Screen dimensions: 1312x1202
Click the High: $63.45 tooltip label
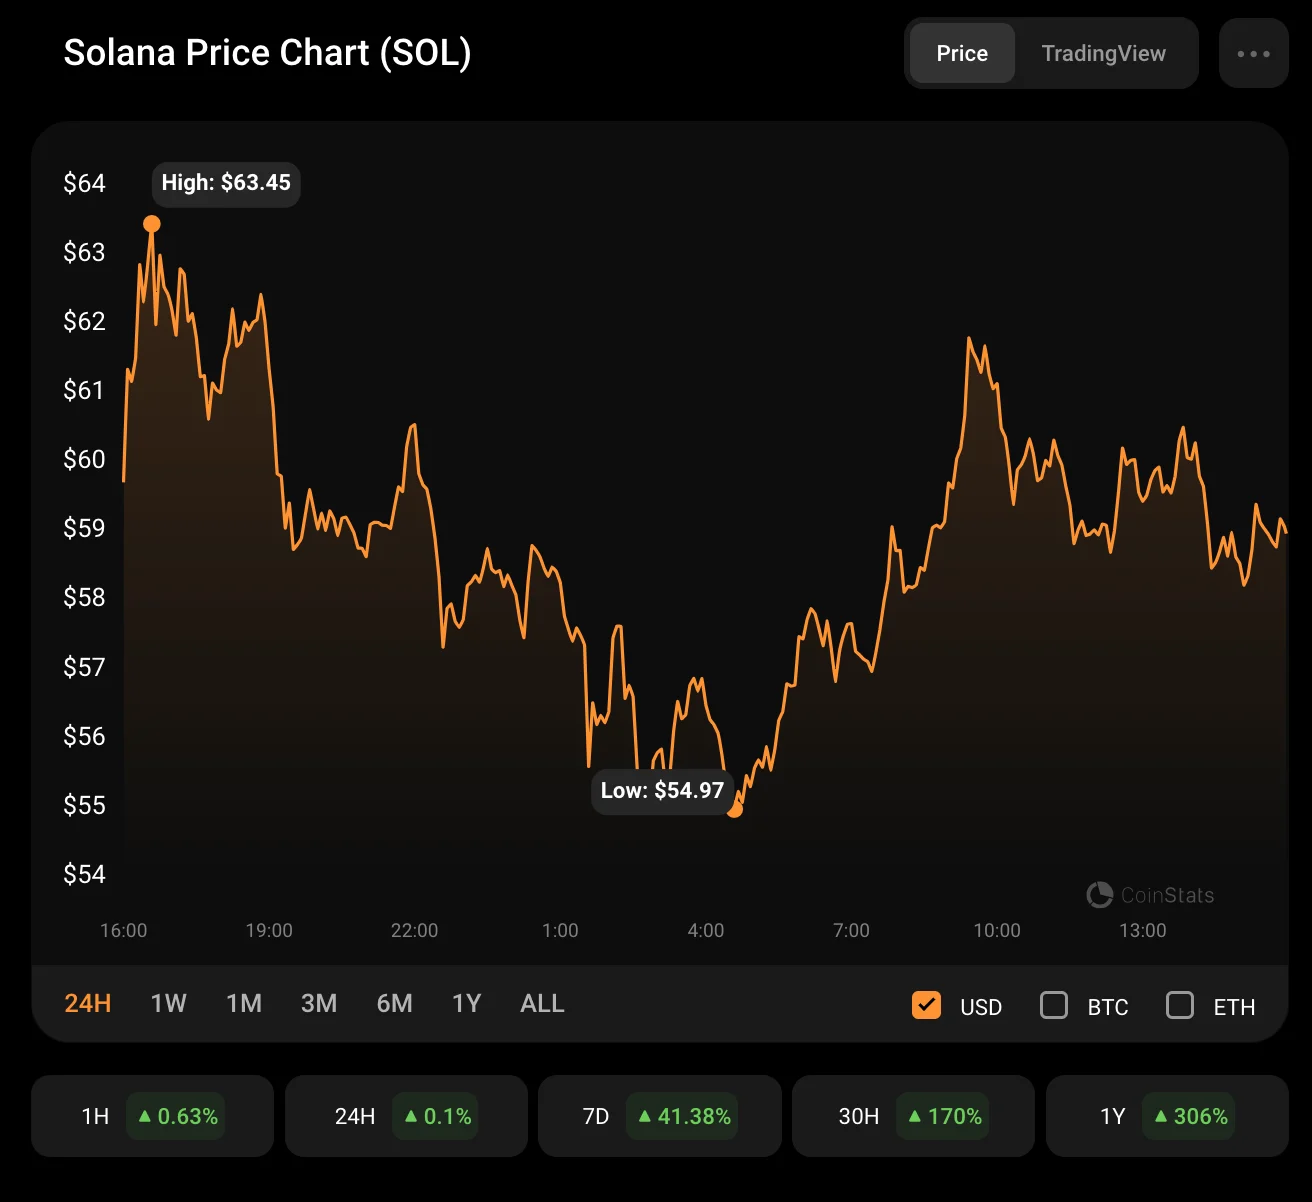click(226, 183)
